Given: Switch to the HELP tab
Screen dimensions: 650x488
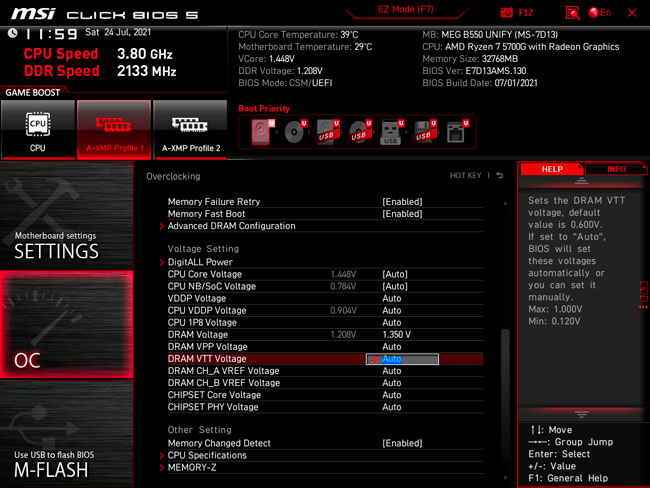Looking at the screenshot, I should [552, 169].
